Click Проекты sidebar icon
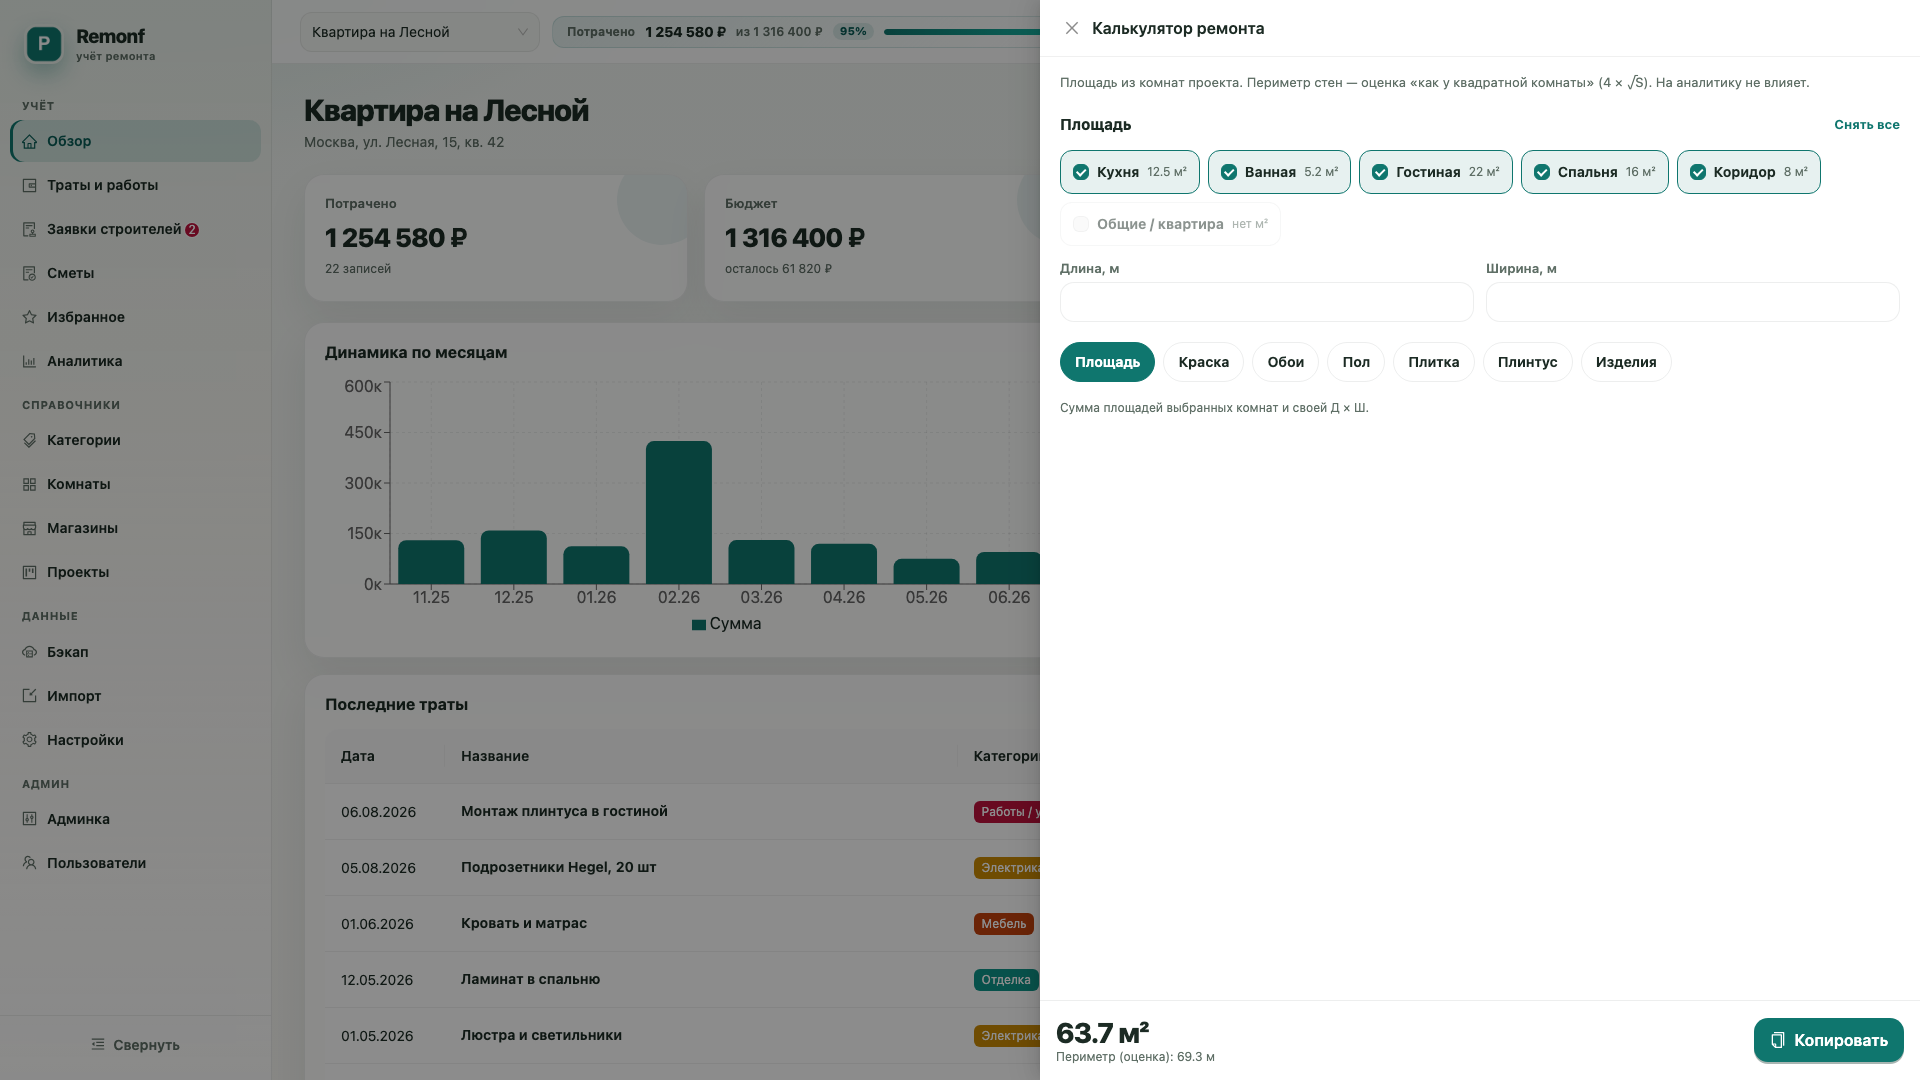Image resolution: width=1920 pixels, height=1080 pixels. point(30,572)
